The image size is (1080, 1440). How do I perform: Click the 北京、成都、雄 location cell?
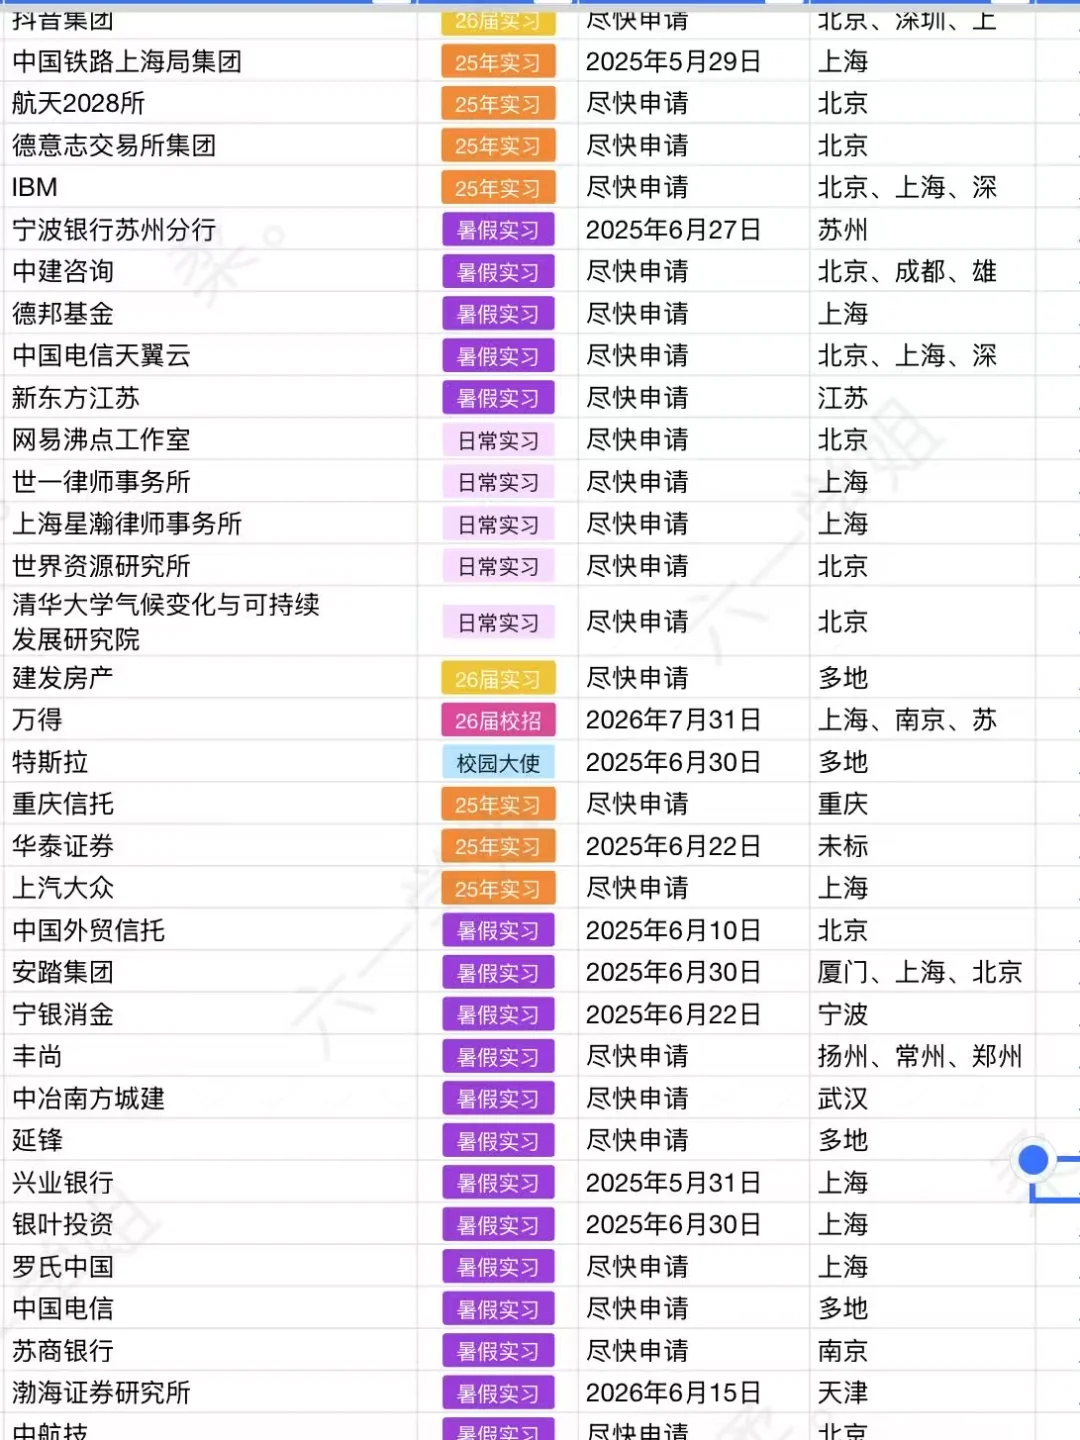[x=922, y=272]
